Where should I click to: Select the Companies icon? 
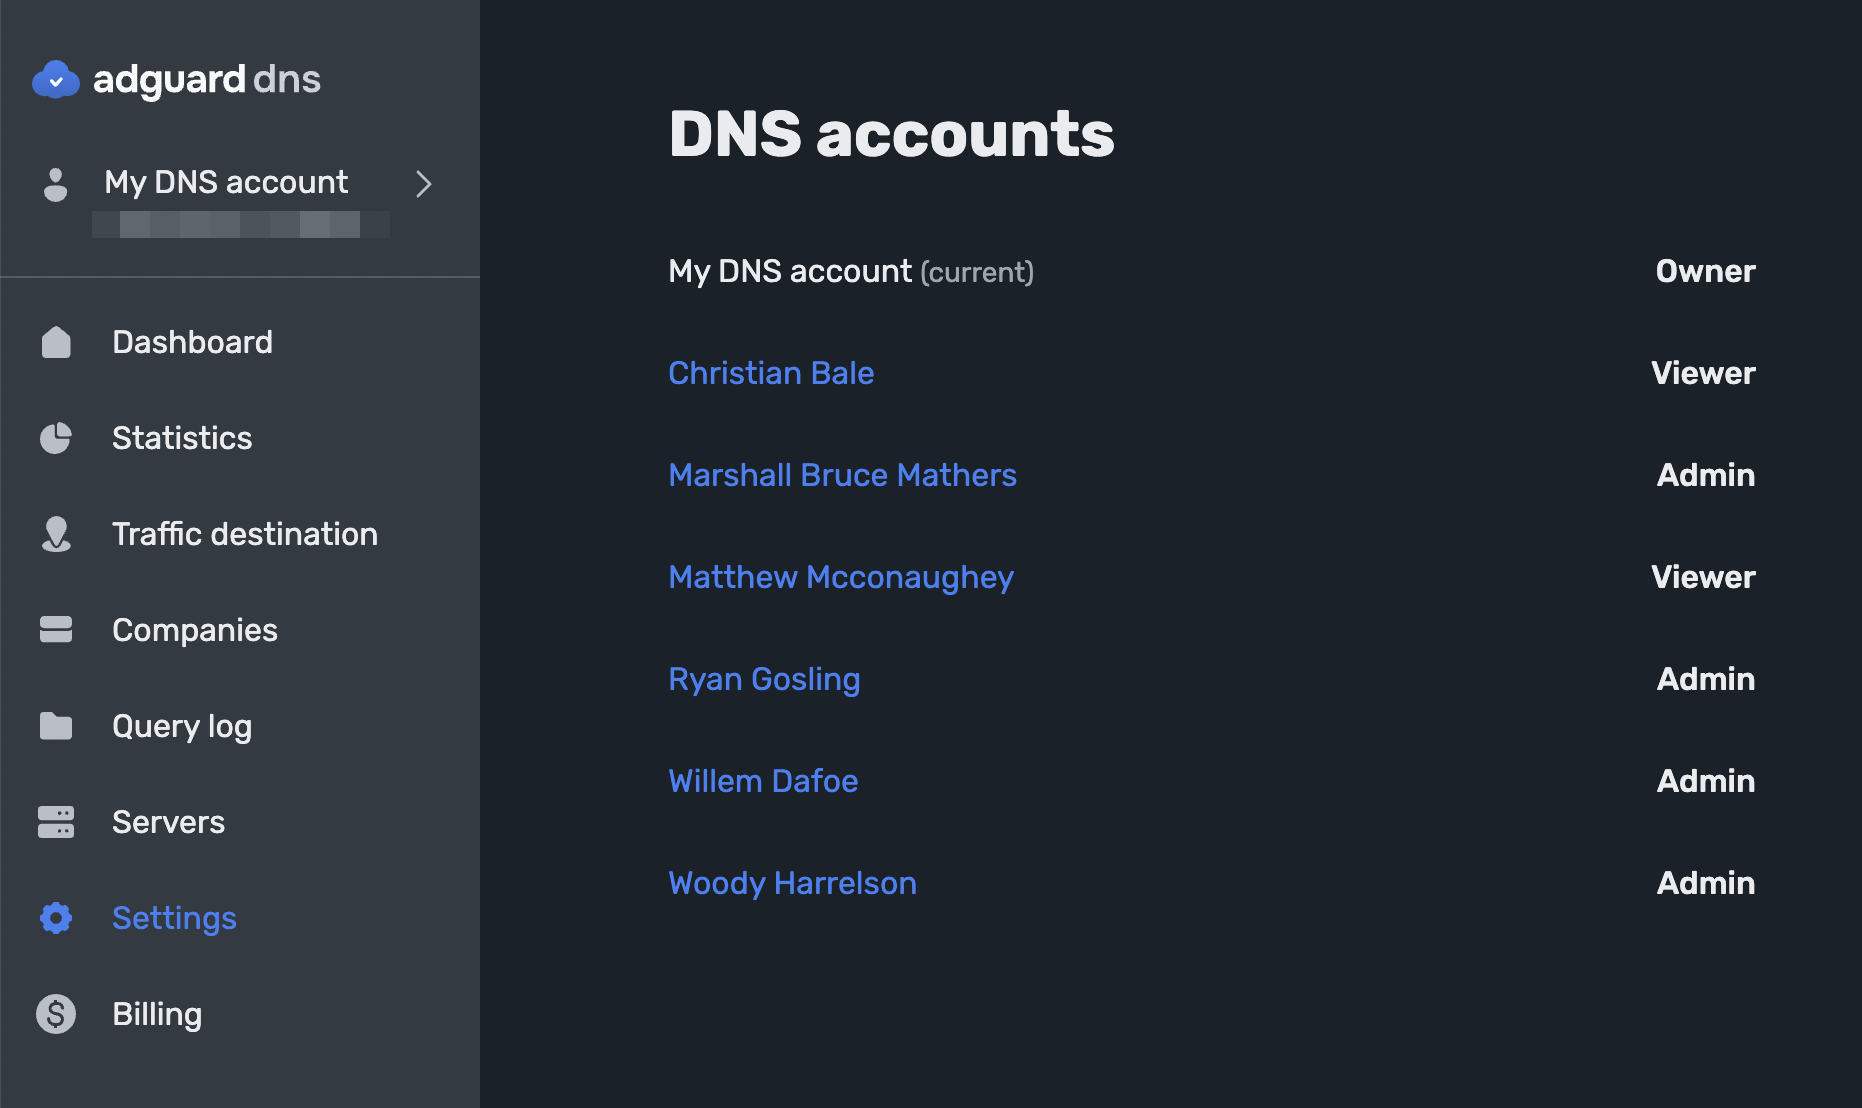(56, 630)
